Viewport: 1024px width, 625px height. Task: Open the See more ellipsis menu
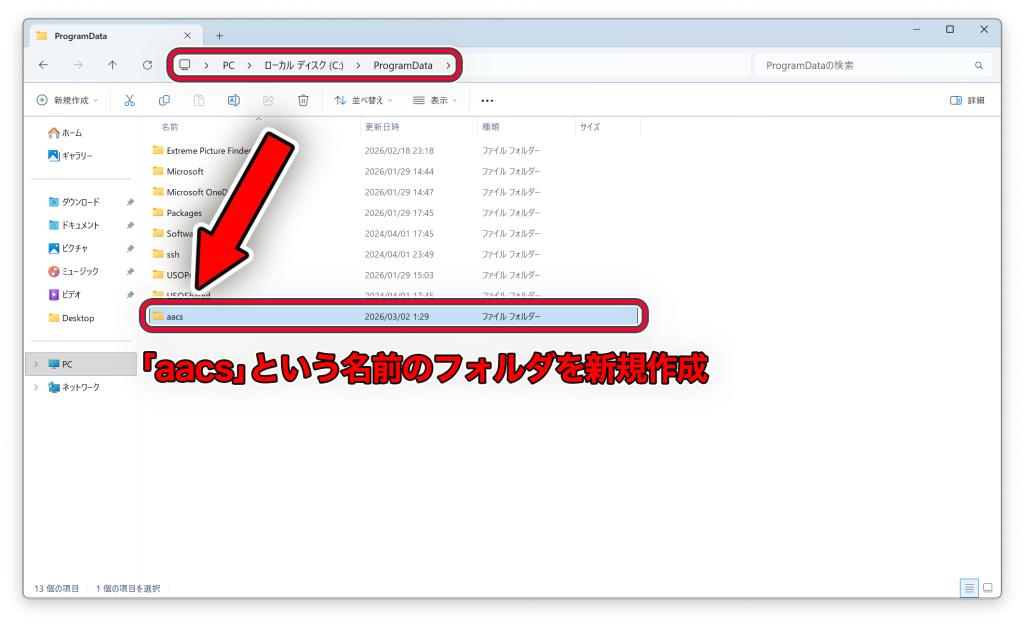(x=487, y=100)
